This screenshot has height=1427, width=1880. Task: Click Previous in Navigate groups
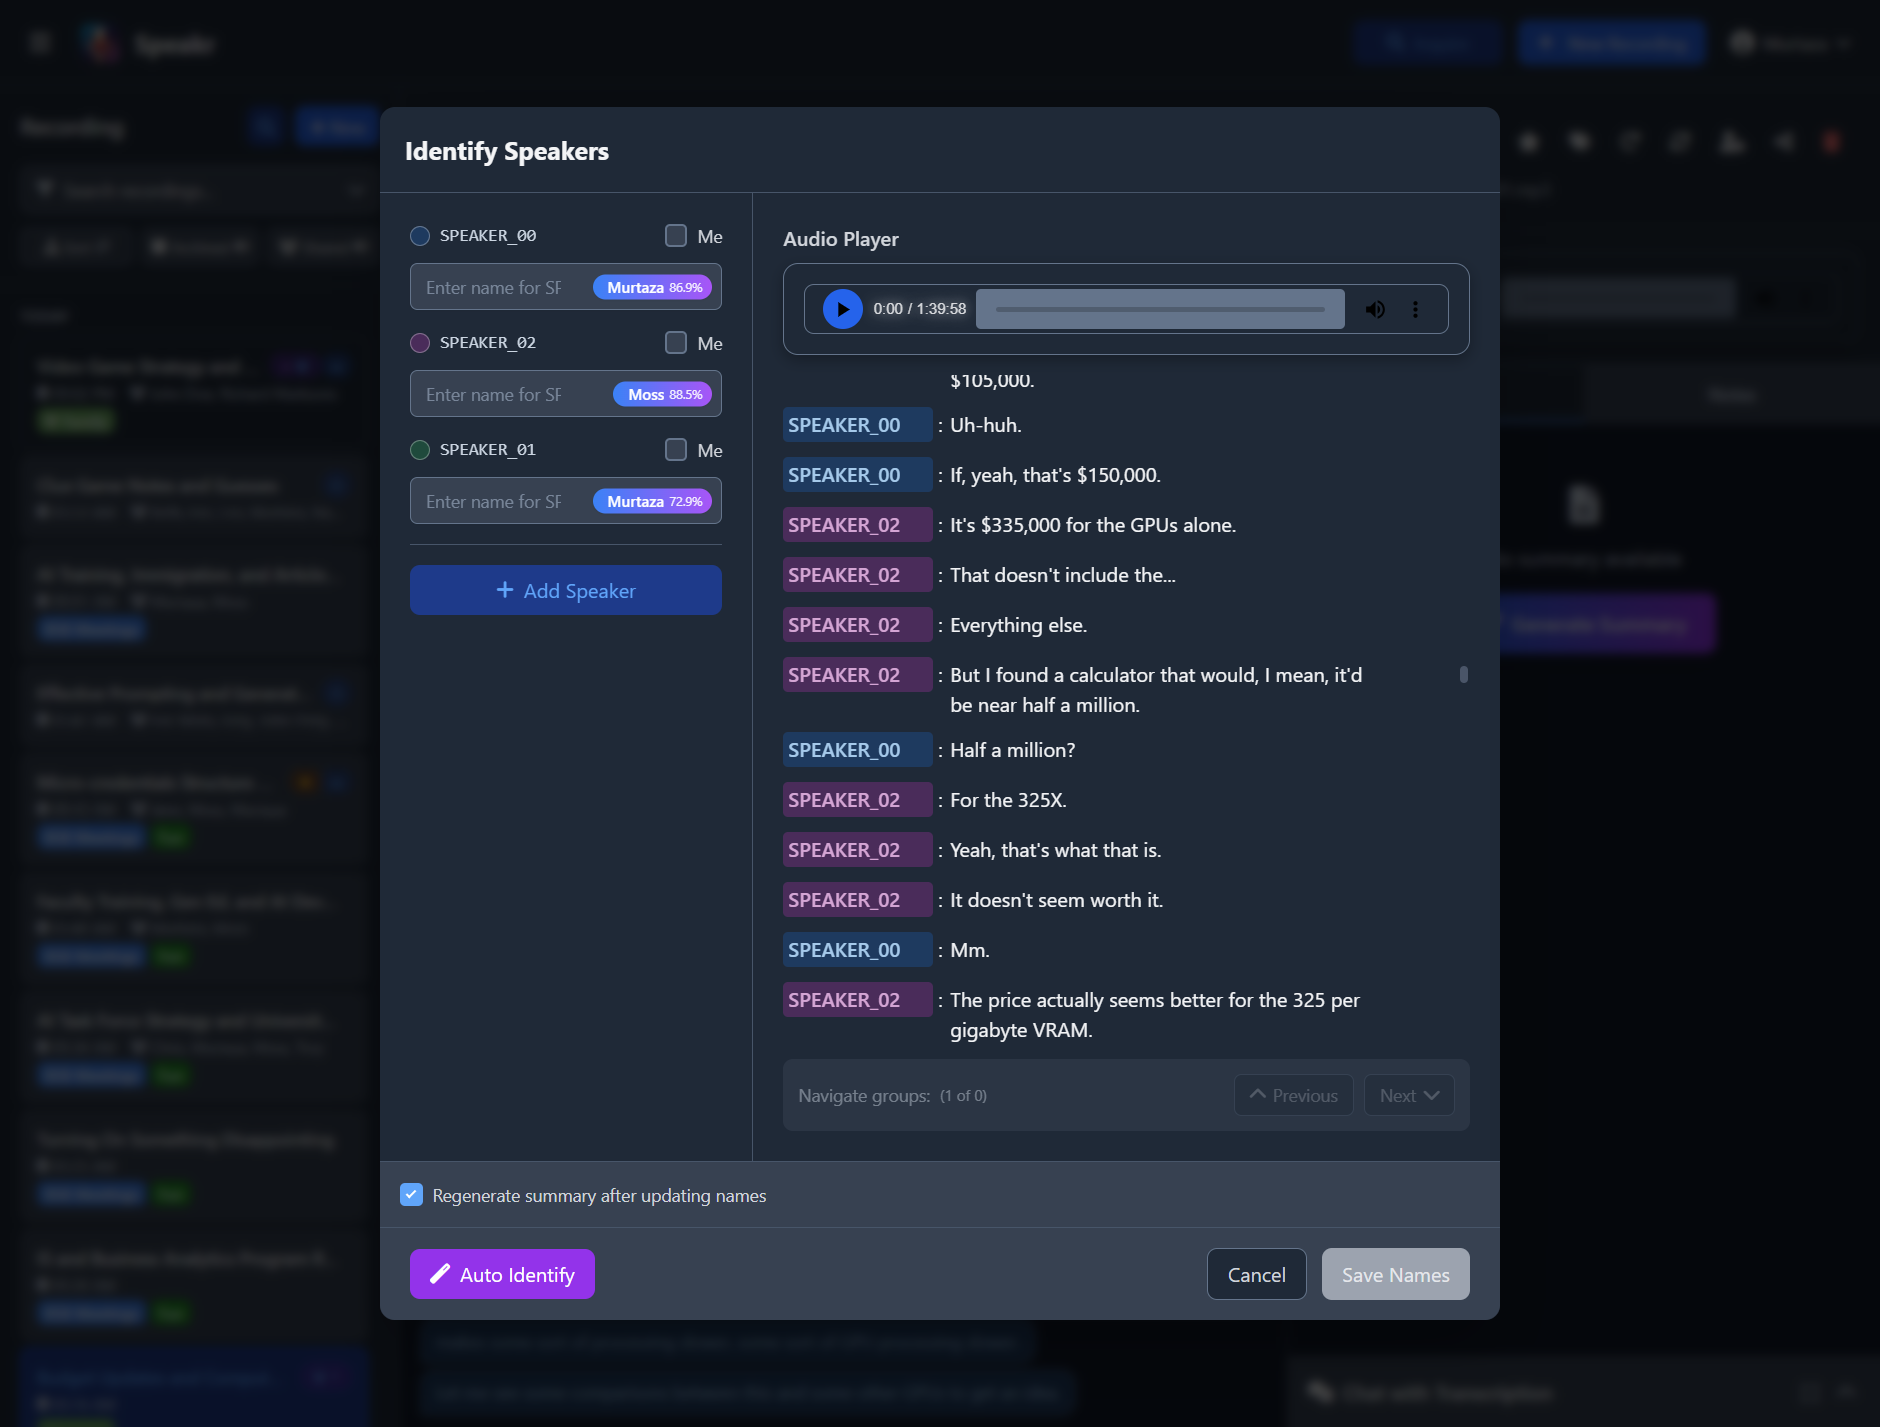point(1293,1094)
